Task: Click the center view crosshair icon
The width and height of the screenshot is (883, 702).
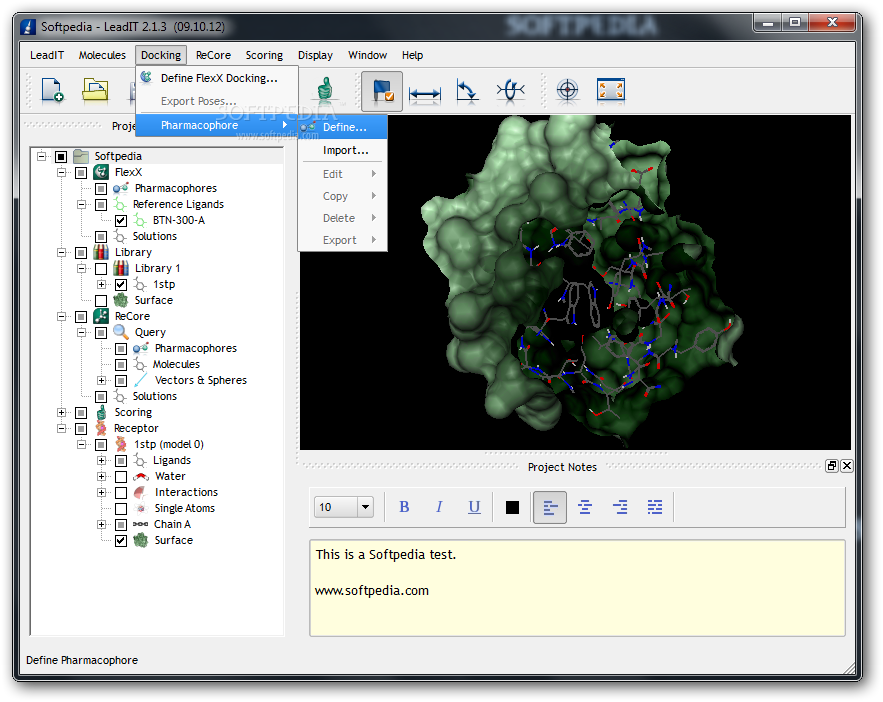Action: [x=568, y=90]
